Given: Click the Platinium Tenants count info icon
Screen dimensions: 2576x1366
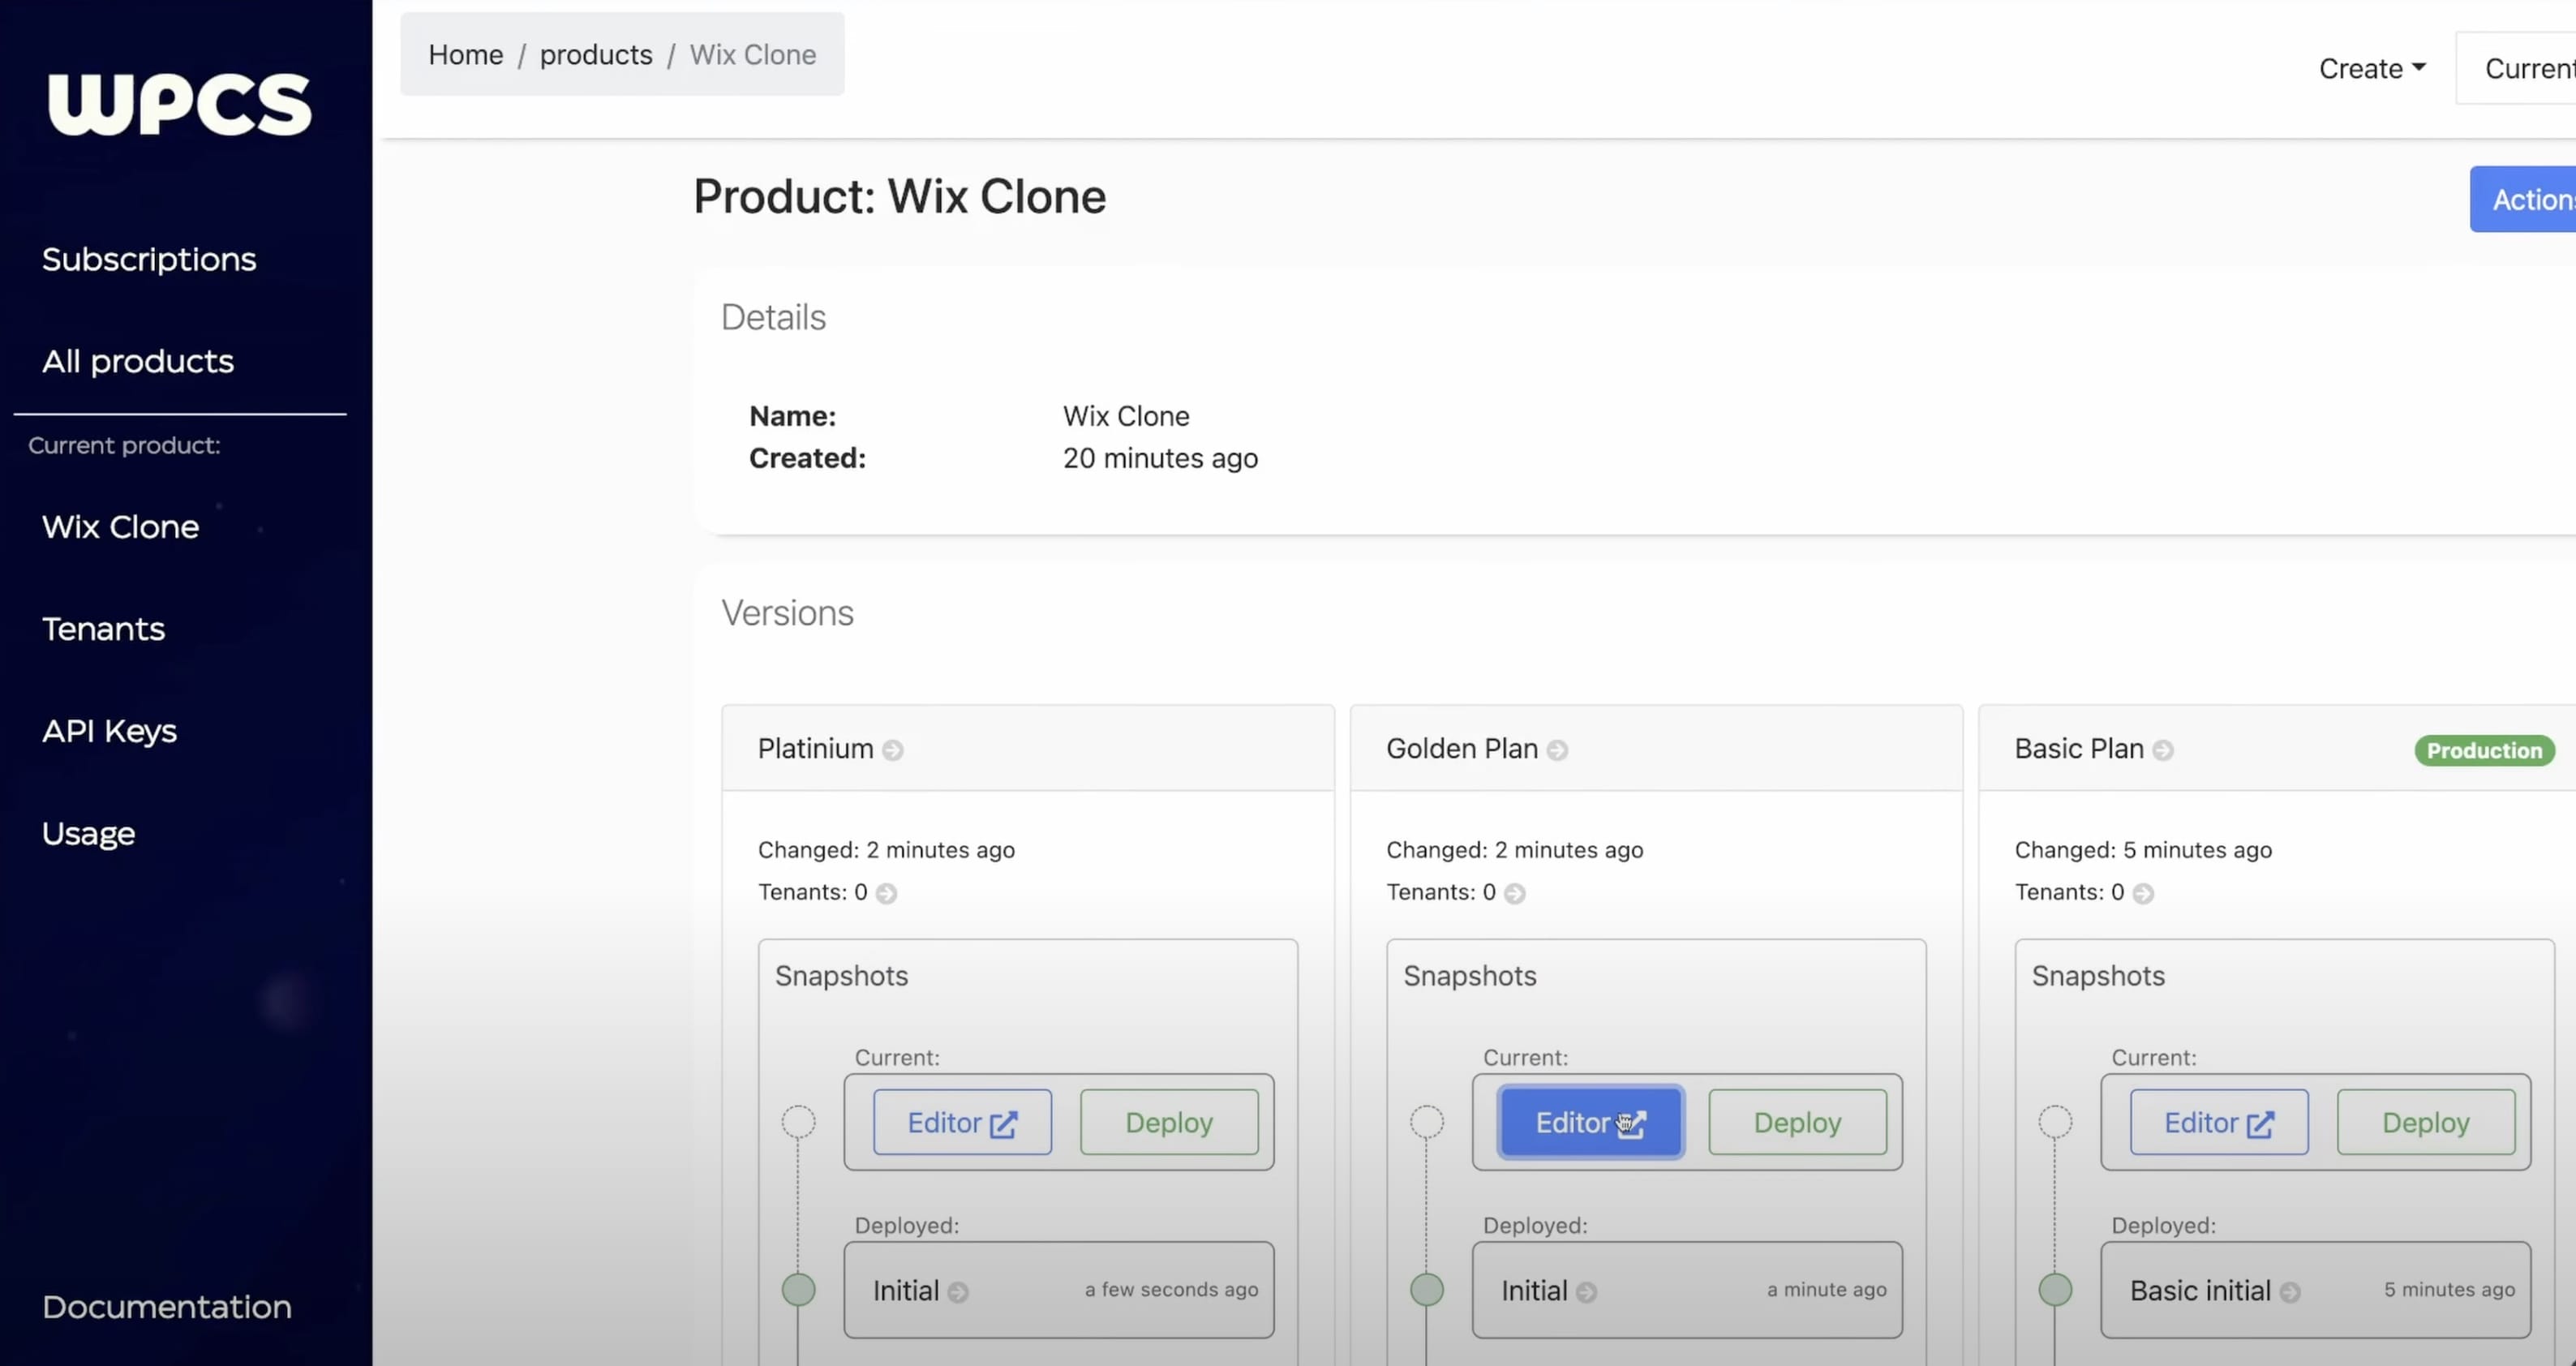Looking at the screenshot, I should click(886, 893).
